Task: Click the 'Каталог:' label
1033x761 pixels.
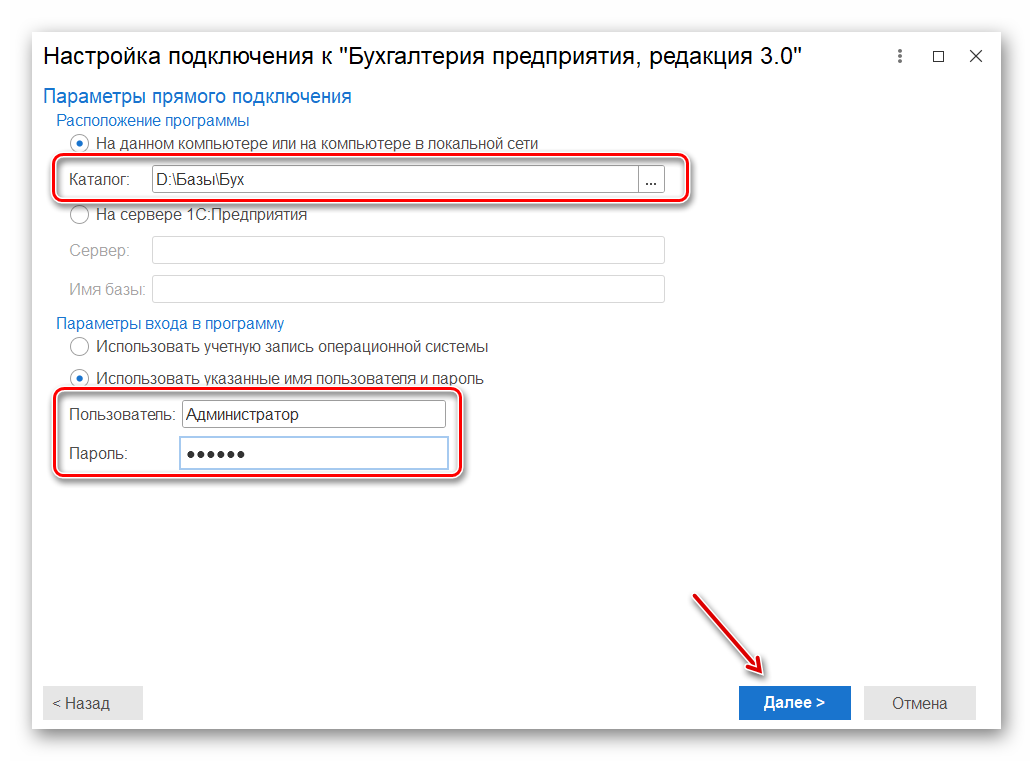Action: [99, 179]
